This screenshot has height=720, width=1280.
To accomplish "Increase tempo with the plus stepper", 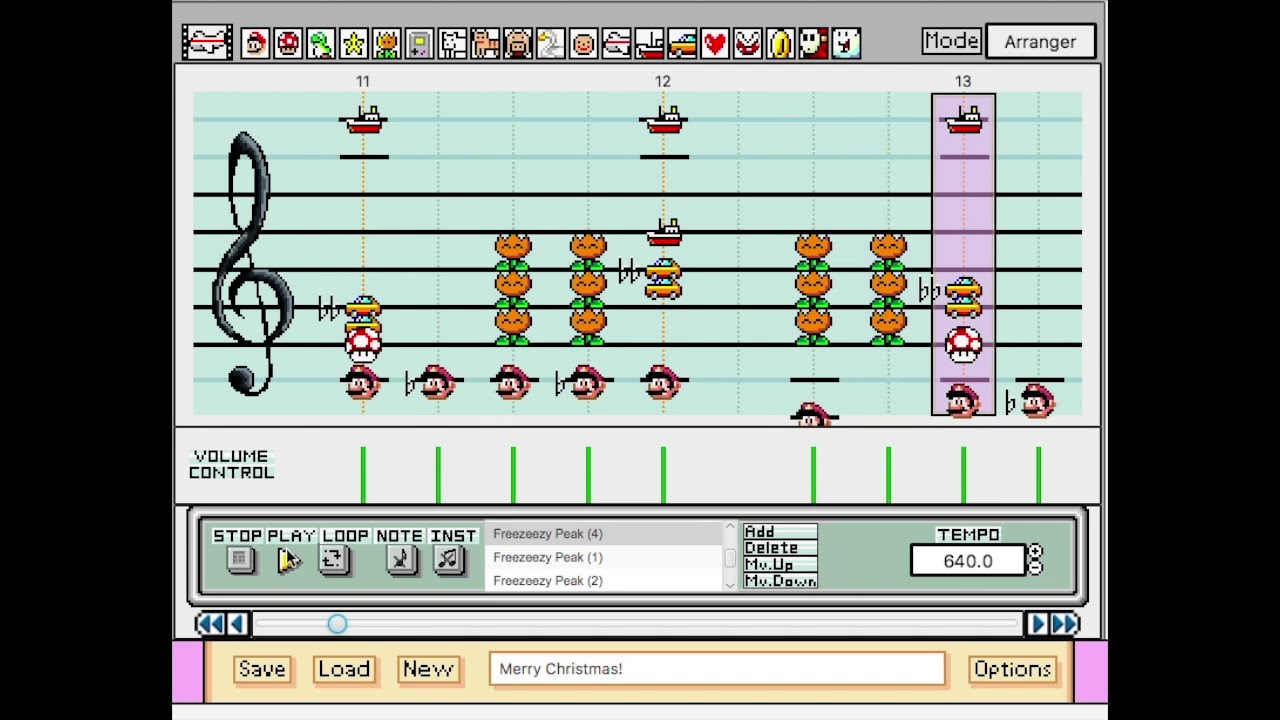I will pos(1035,552).
